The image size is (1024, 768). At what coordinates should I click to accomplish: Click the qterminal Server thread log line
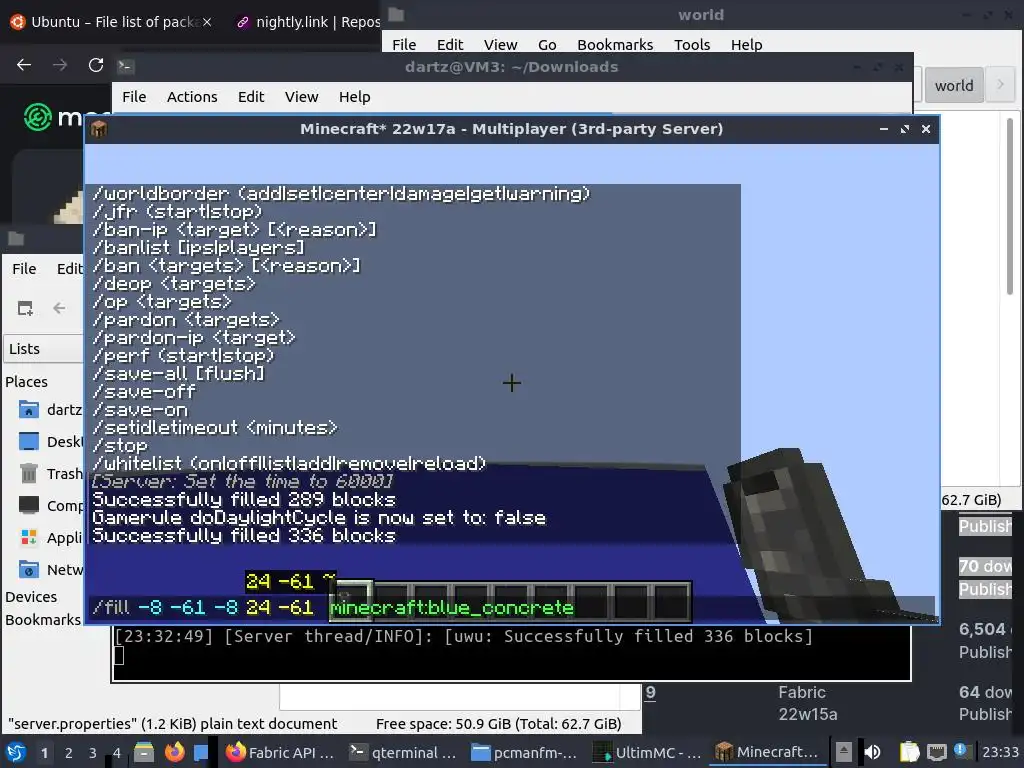point(464,636)
